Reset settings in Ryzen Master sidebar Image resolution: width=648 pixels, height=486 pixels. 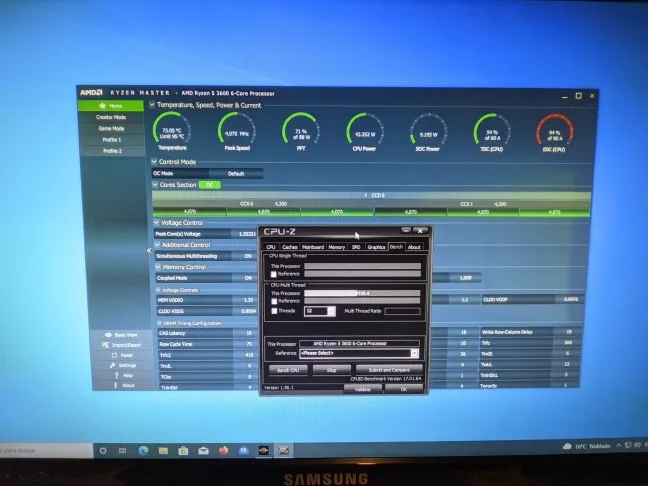pos(123,355)
